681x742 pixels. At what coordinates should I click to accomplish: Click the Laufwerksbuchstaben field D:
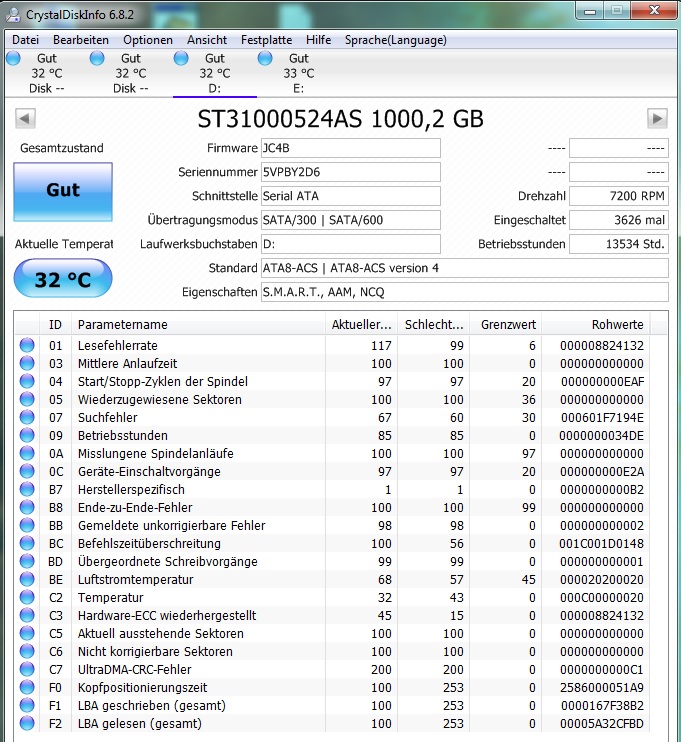point(351,244)
